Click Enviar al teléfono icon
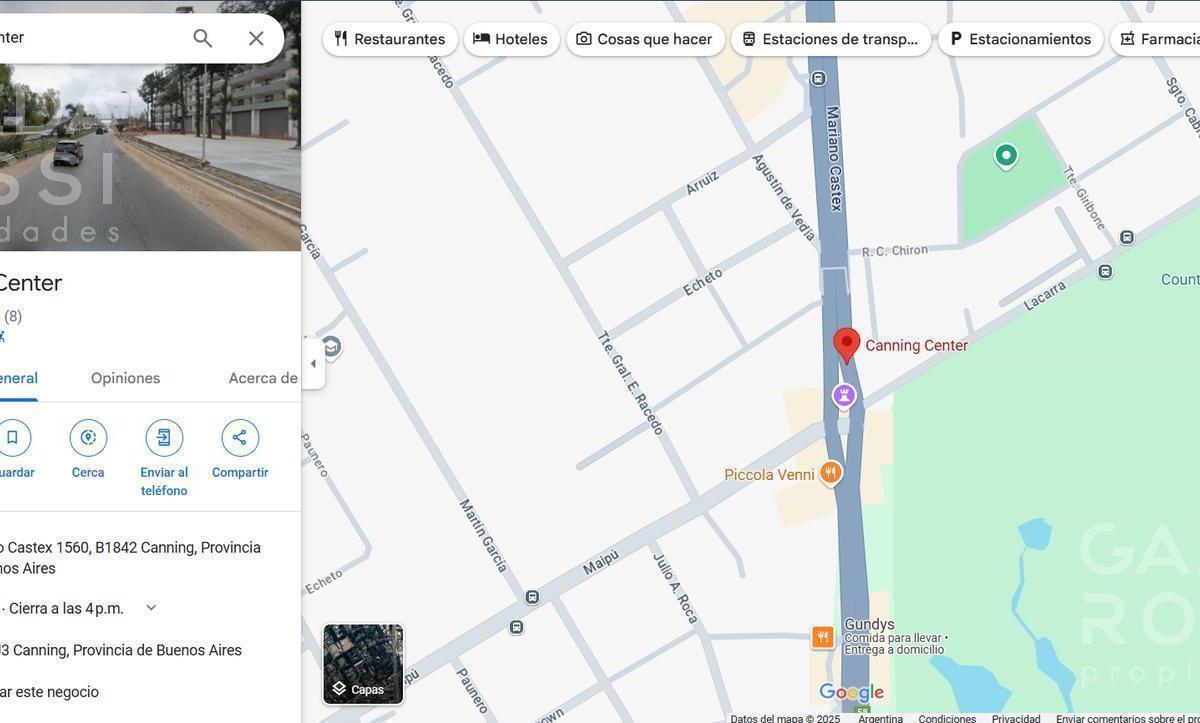 (x=164, y=438)
